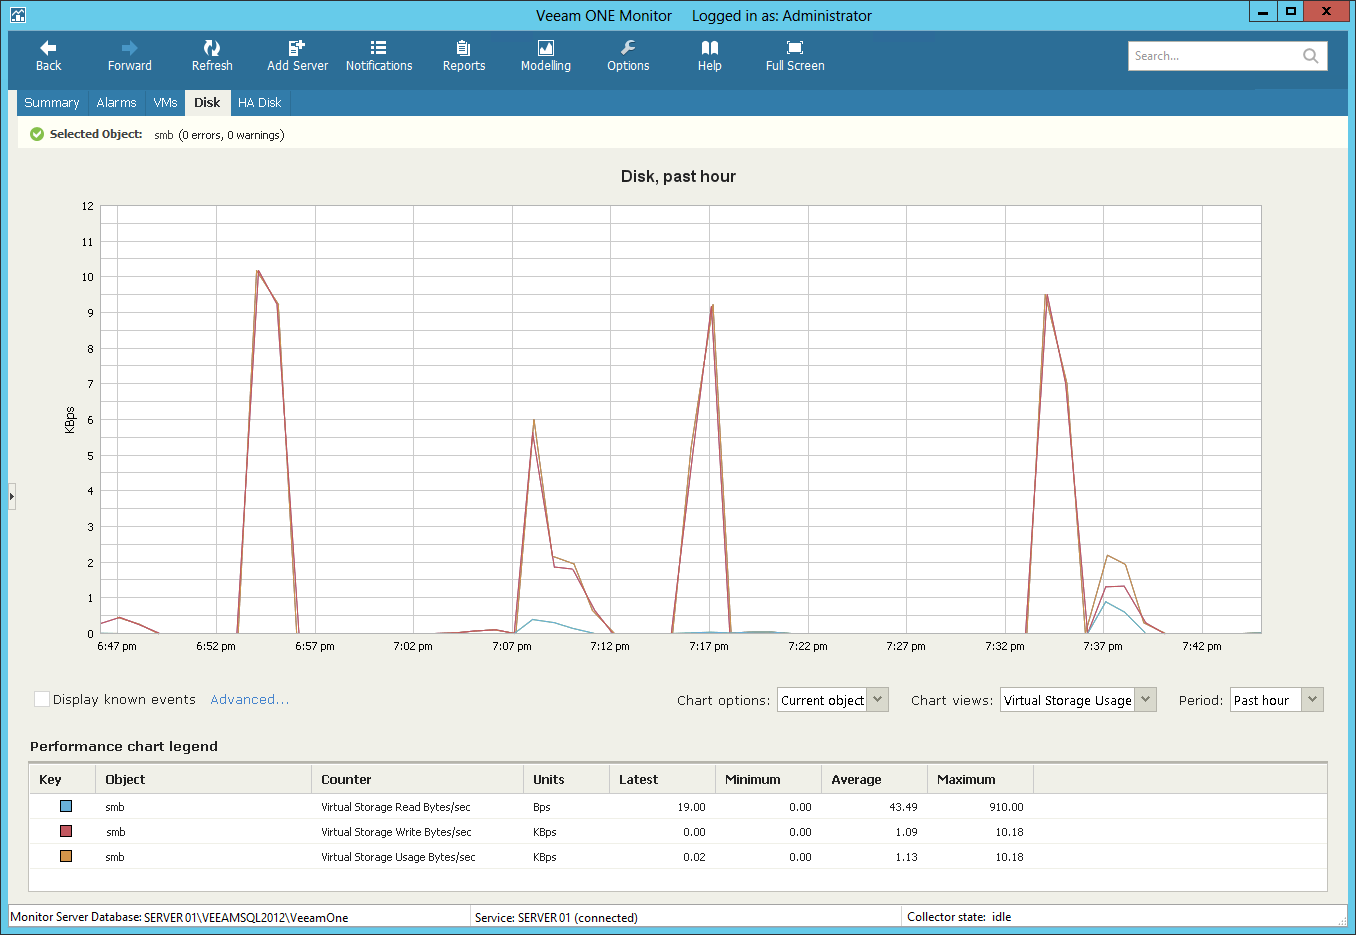
Task: Click the Average value 1.13
Action: coord(907,857)
